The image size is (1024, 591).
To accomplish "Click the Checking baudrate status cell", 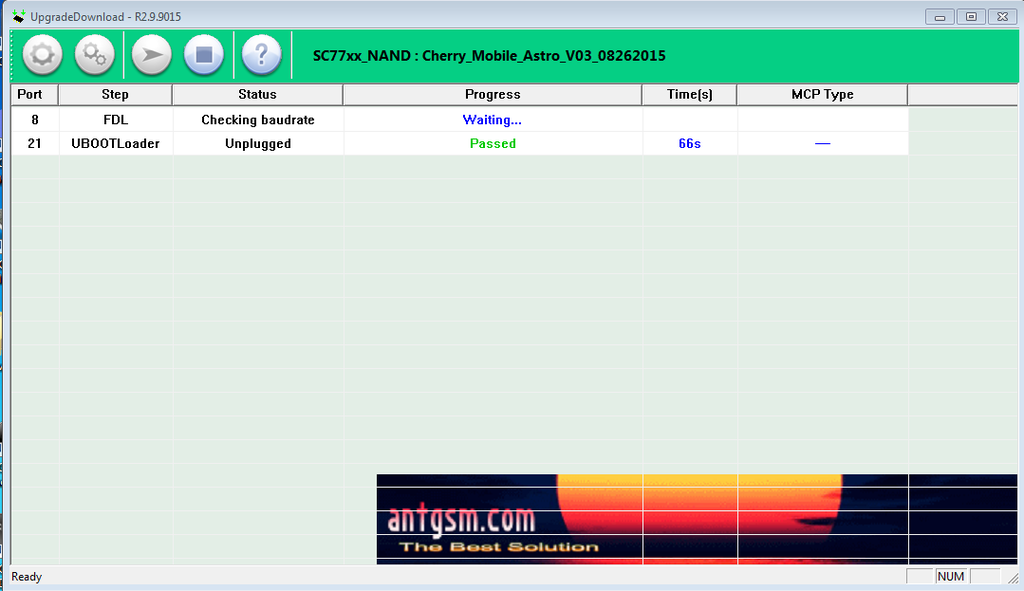I will tap(257, 120).
